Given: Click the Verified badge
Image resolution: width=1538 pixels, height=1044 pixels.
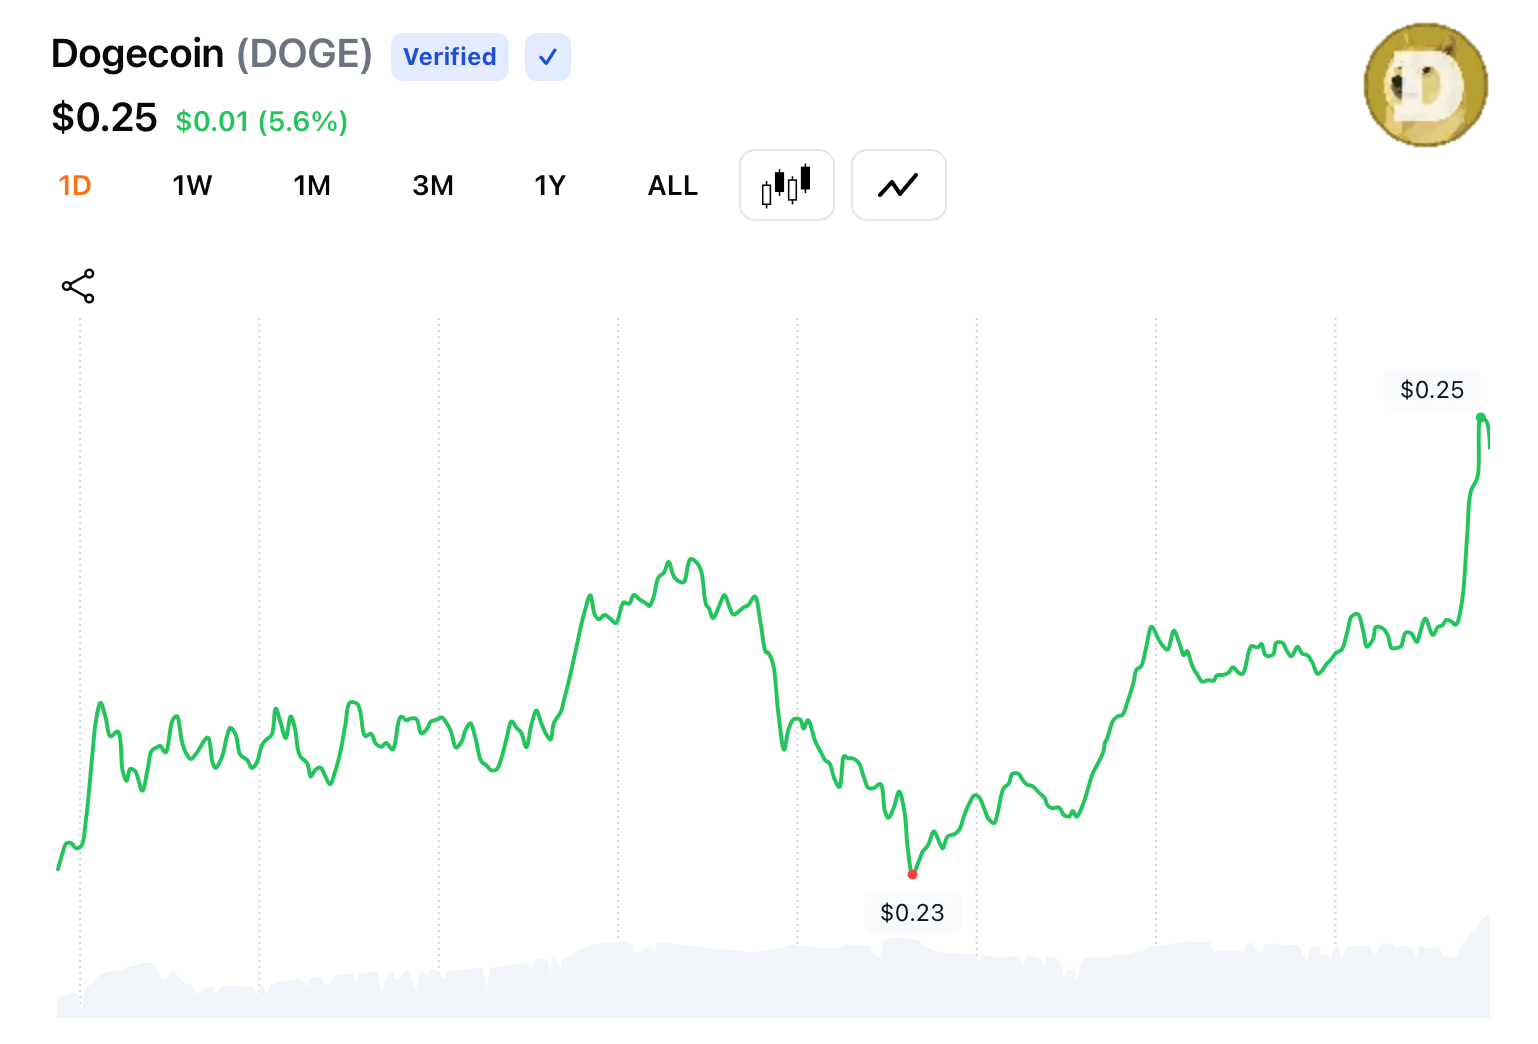Looking at the screenshot, I should pyautogui.click(x=450, y=57).
